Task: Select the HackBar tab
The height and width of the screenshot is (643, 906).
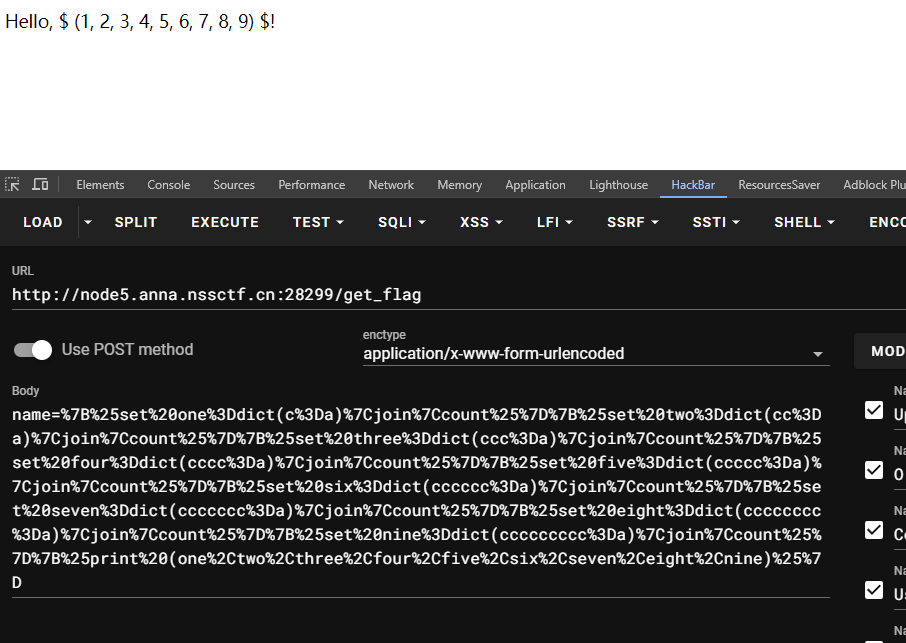Action: click(693, 185)
